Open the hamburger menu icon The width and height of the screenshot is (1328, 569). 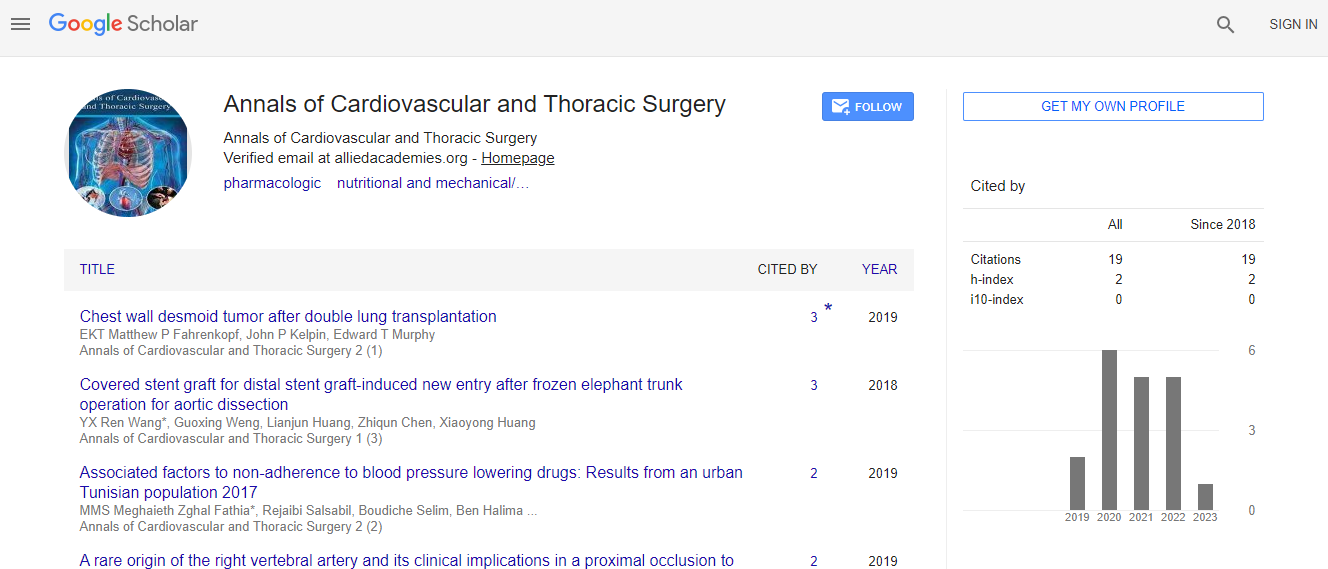click(21, 24)
